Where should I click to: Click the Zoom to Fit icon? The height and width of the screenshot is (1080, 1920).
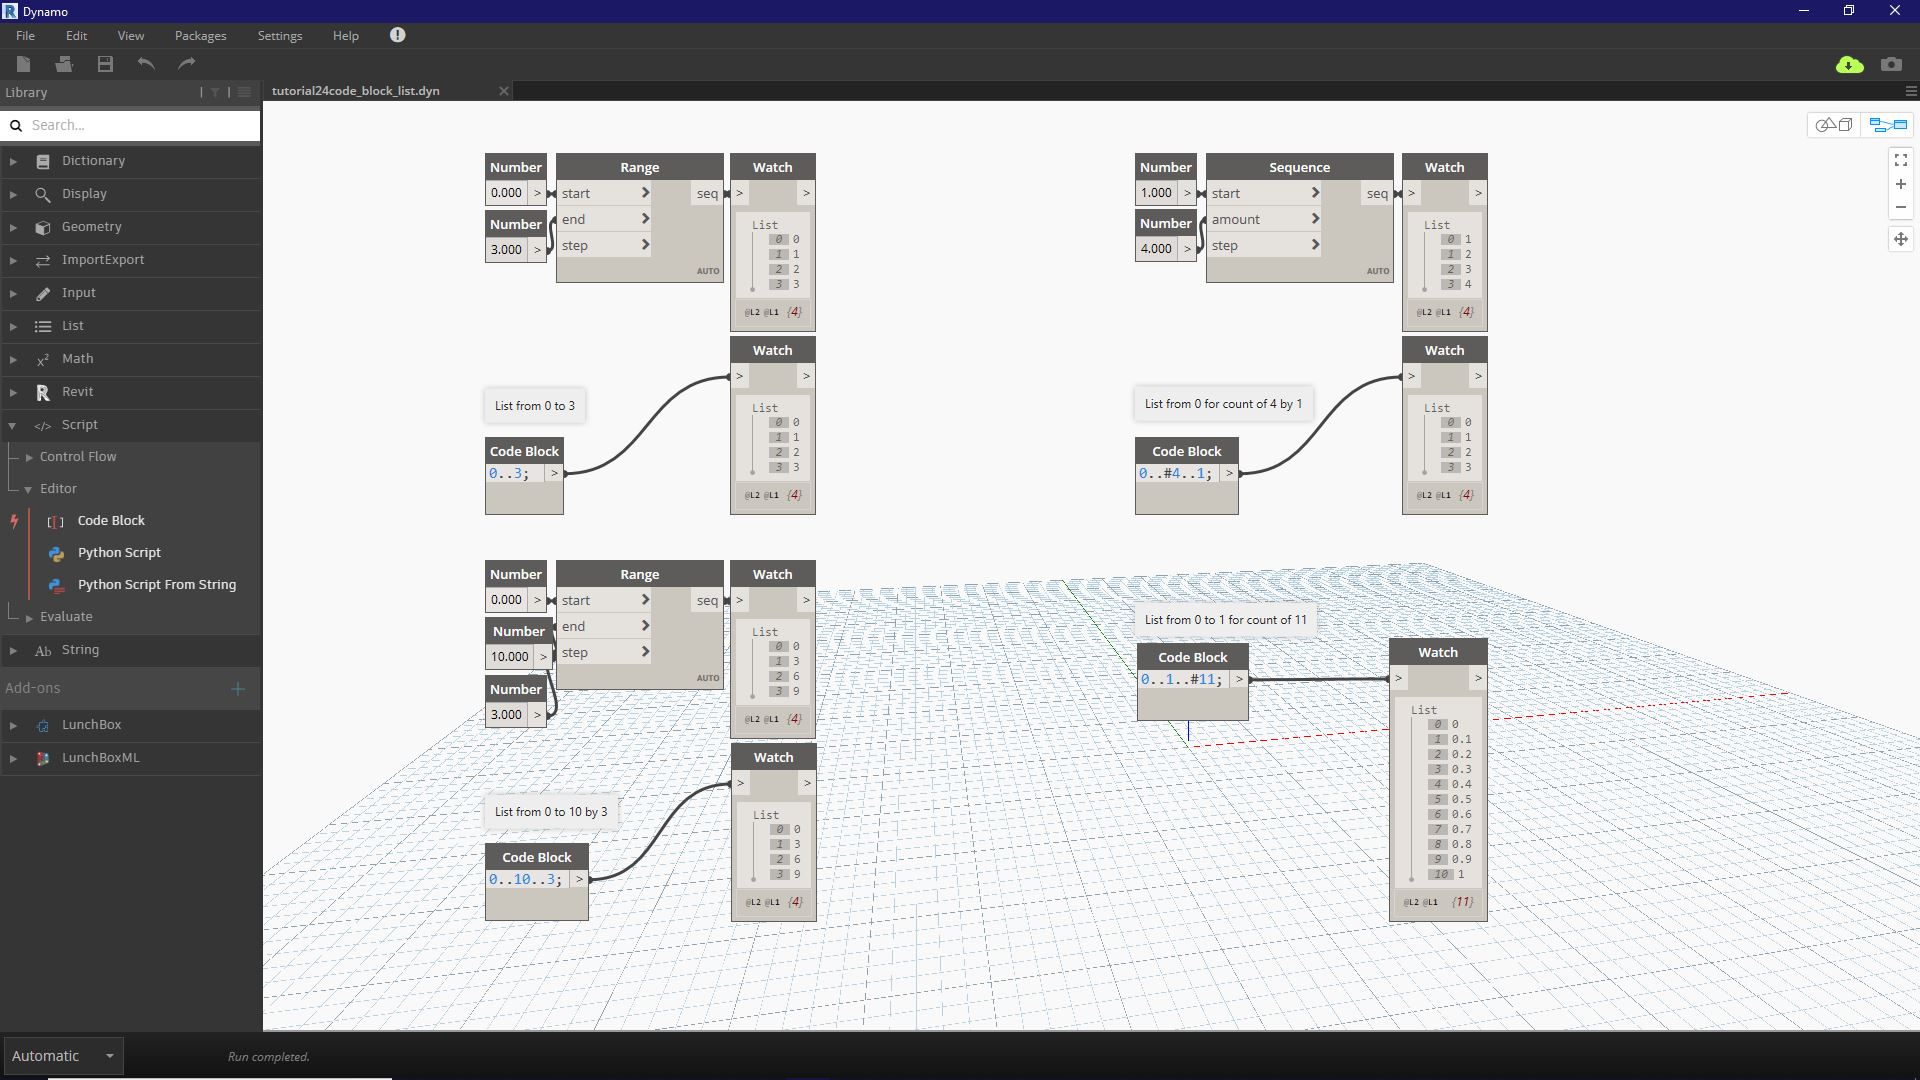(1901, 160)
